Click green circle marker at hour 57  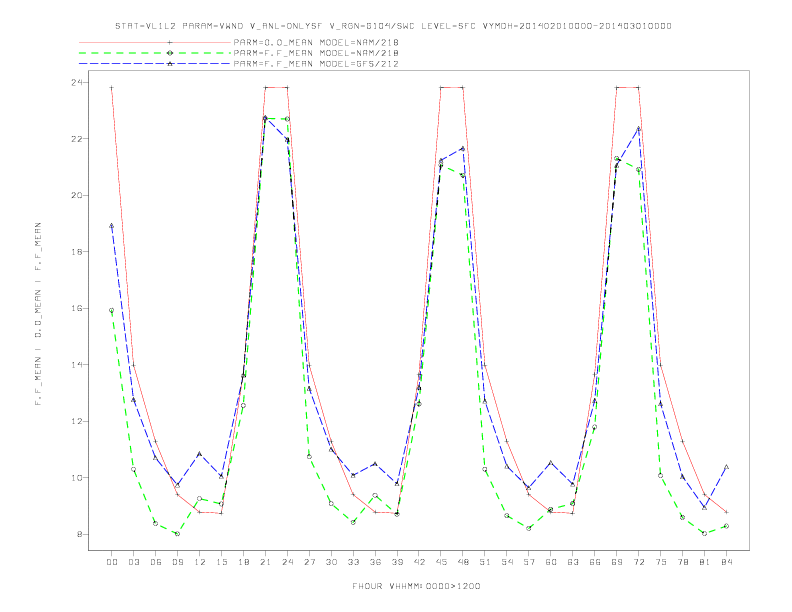[x=529, y=528]
